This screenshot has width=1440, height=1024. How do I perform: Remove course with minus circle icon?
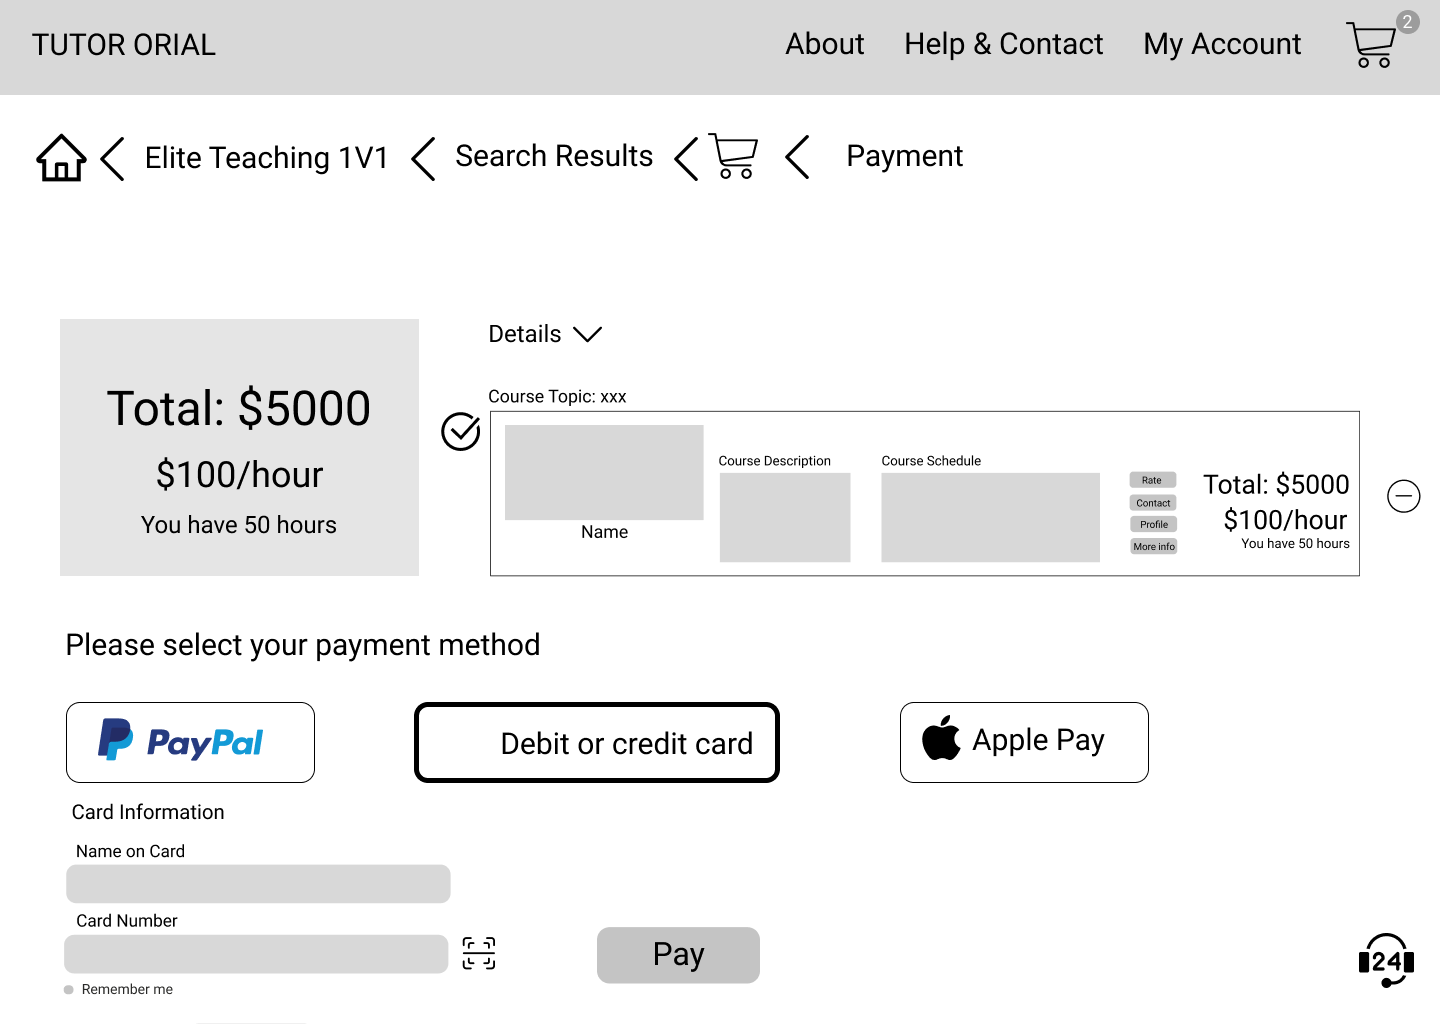[x=1403, y=495]
